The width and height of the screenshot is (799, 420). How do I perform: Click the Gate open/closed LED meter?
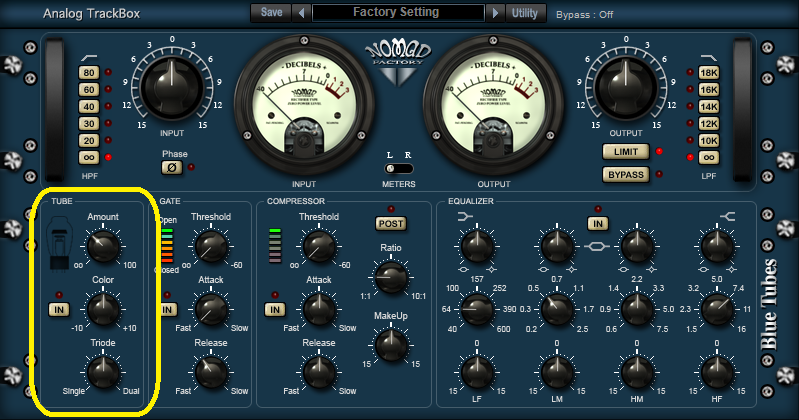point(167,246)
